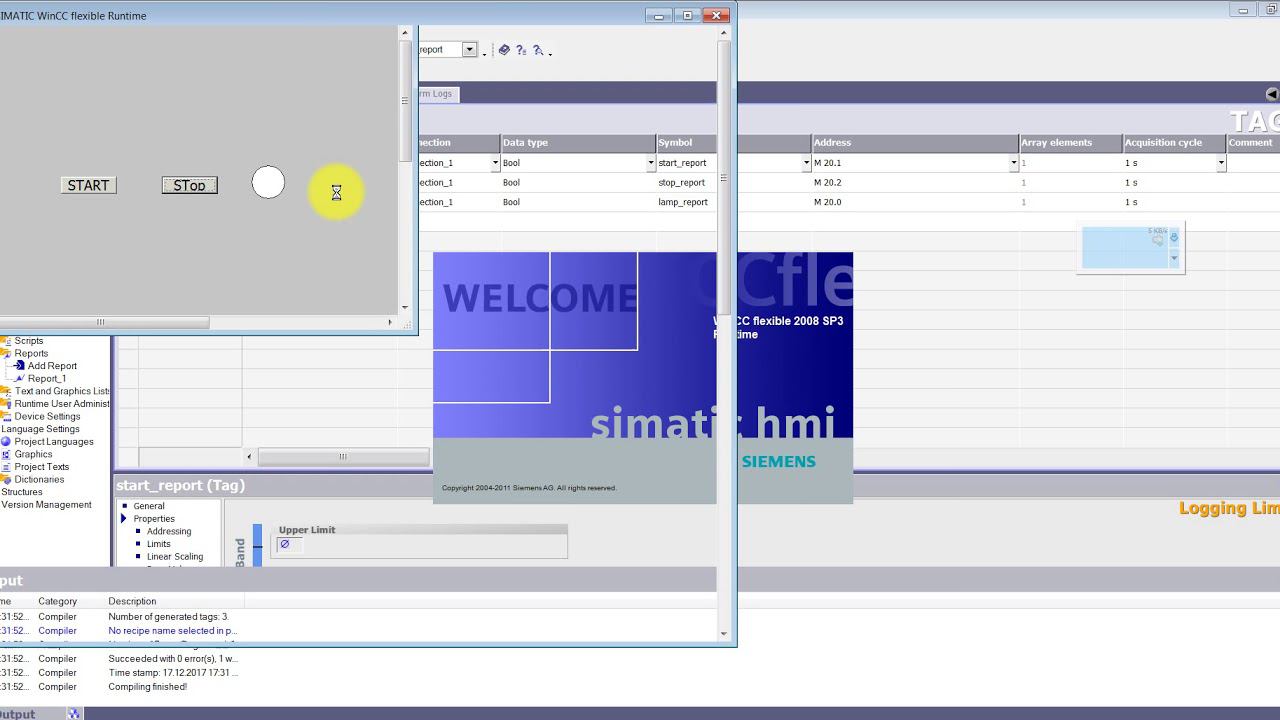The height and width of the screenshot is (720, 1280).
Task: Open the Connection dropdown in the start_report row
Action: point(495,163)
